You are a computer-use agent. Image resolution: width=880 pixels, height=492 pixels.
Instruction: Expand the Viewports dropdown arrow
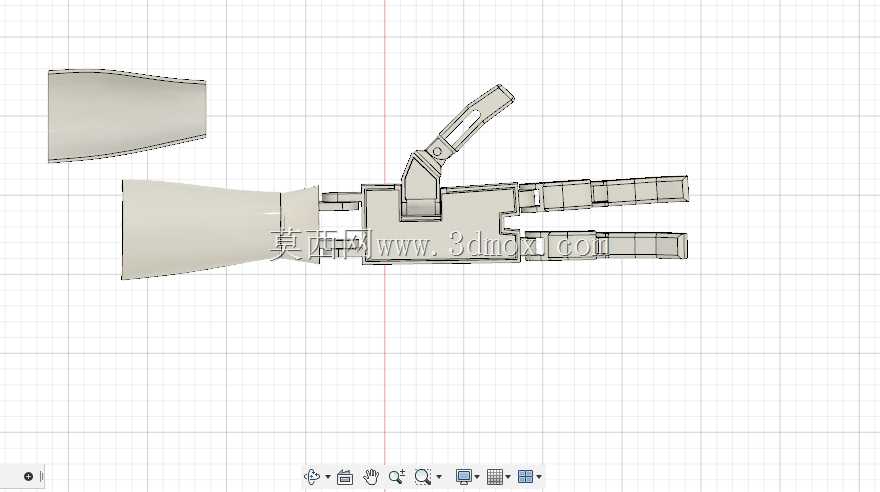(x=539, y=477)
